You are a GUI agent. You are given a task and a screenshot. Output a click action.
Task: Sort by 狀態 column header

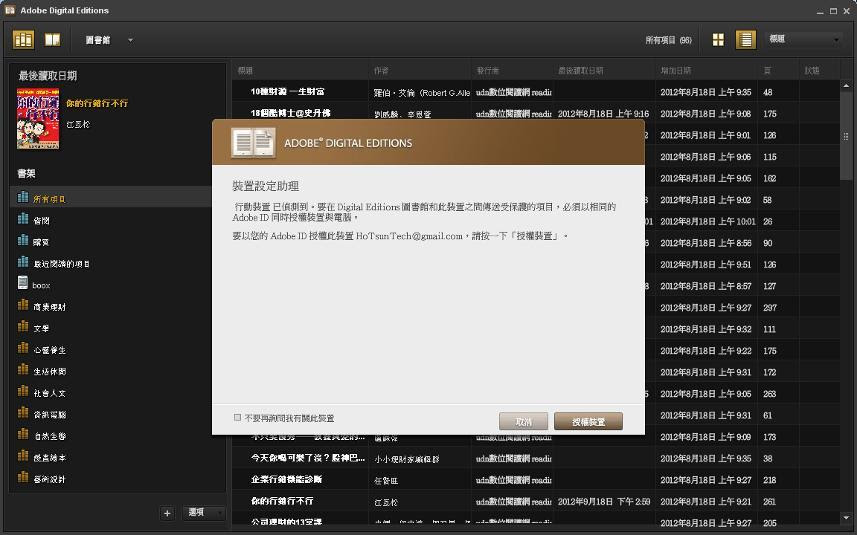(819, 70)
